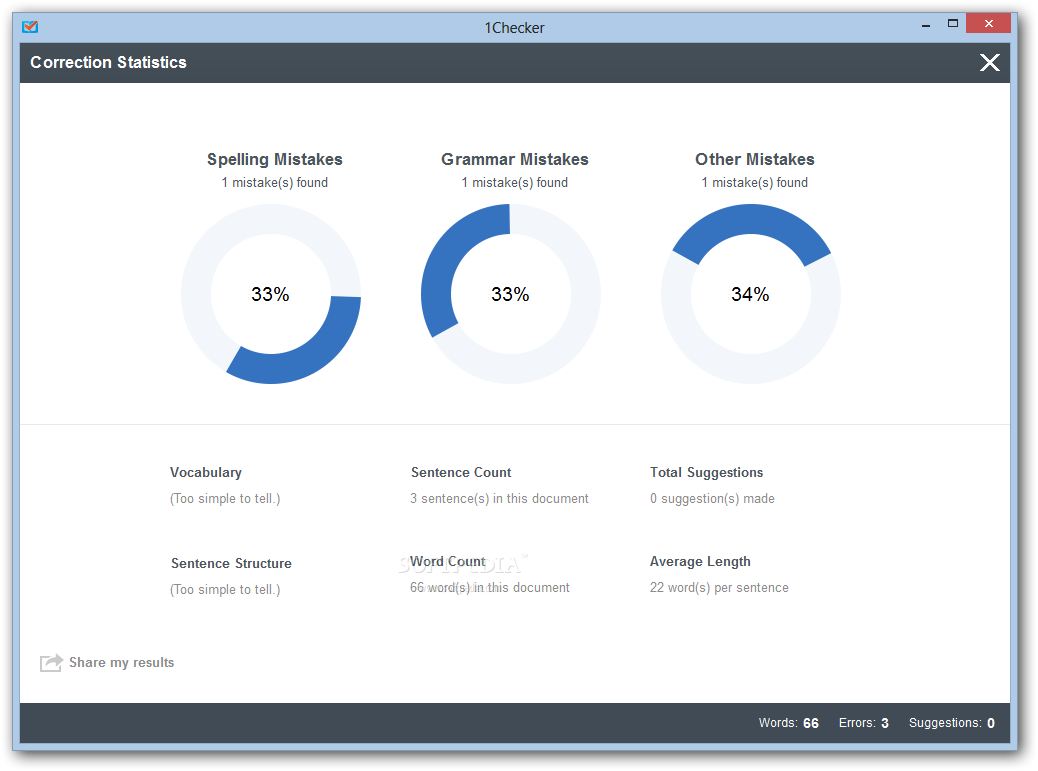Close the Correction Statistics panel
Viewport: 1038px width, 771px height.
(990, 62)
